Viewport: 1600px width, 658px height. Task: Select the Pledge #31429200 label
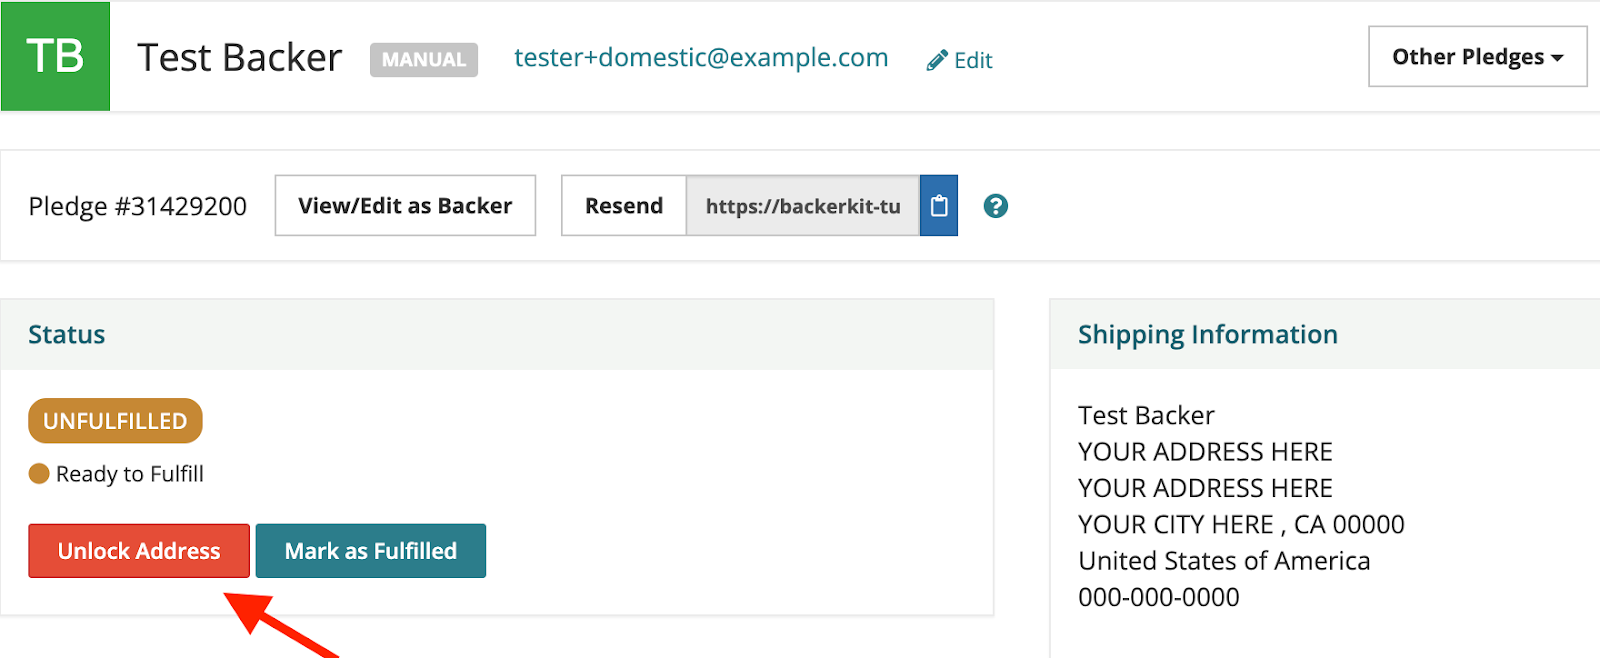tap(138, 206)
